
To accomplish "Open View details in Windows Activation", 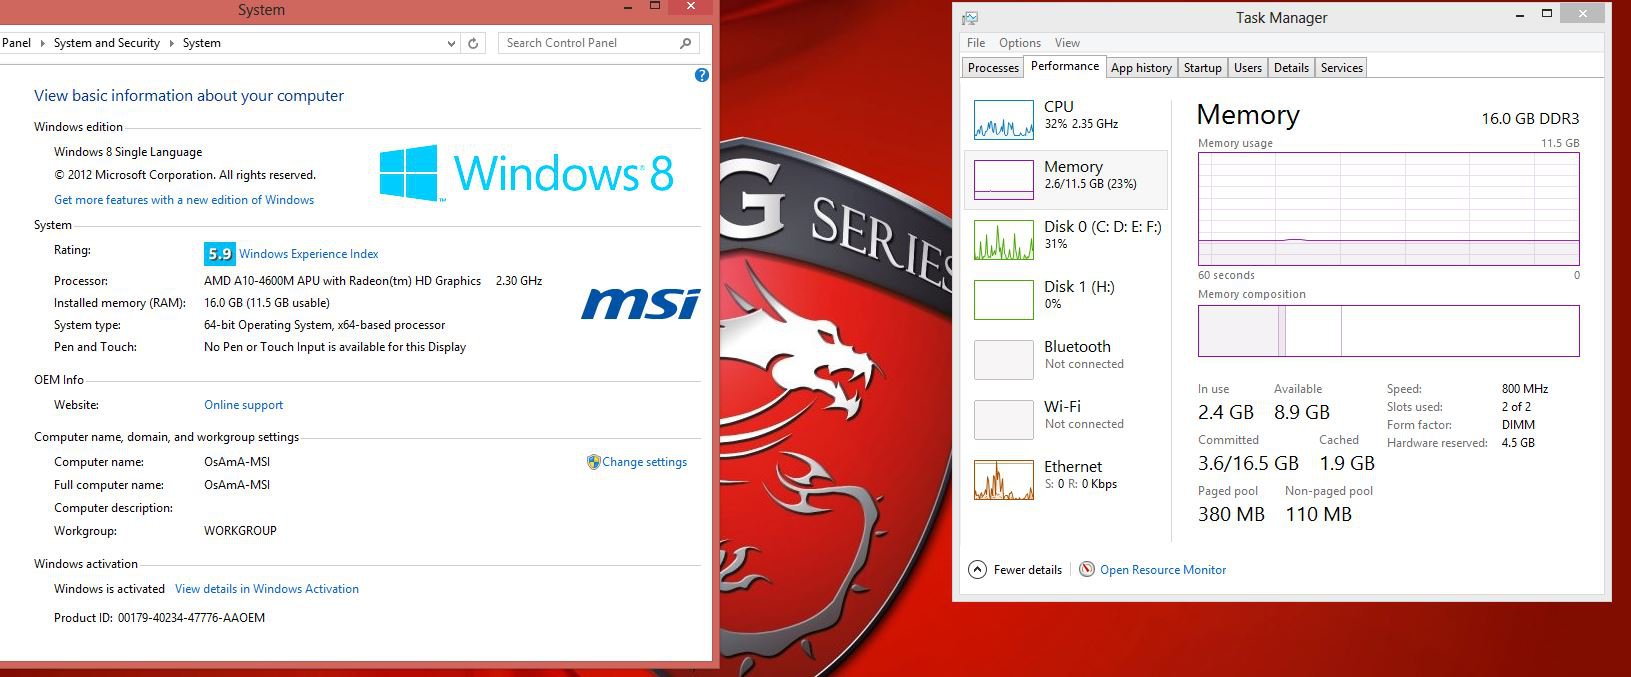I will [x=267, y=589].
